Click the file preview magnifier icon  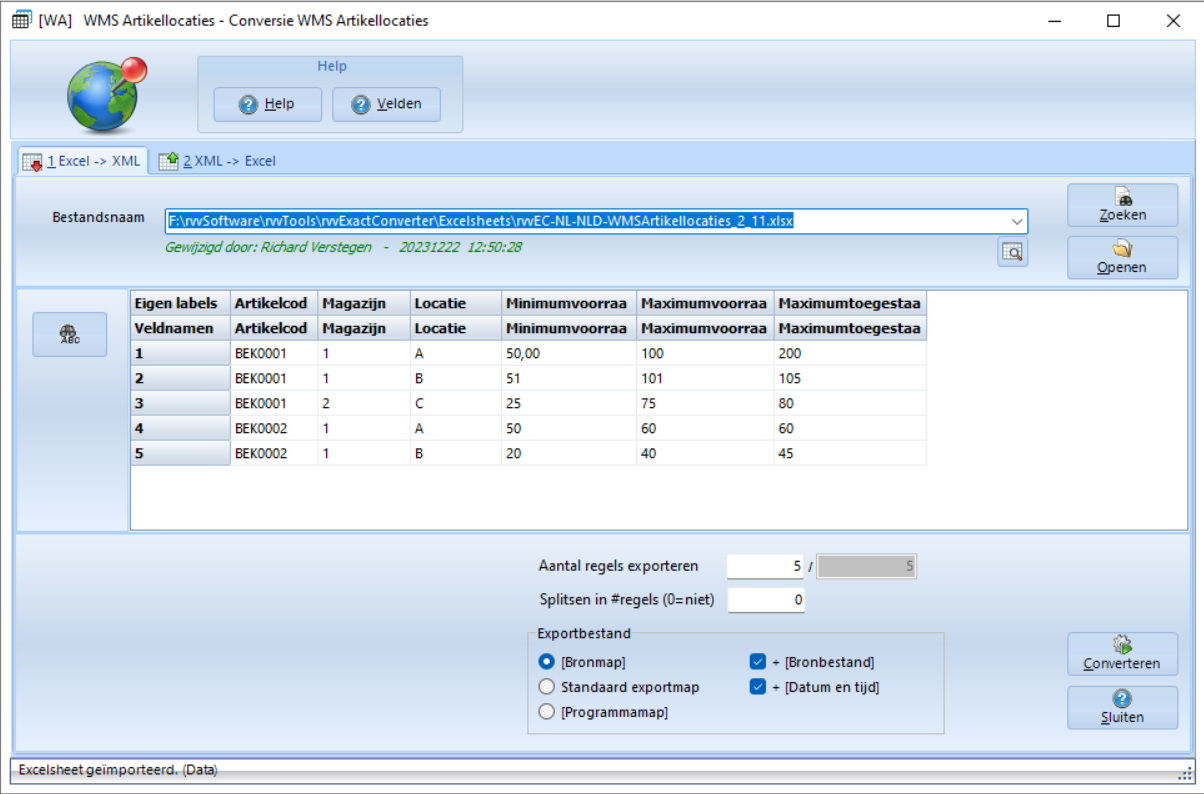tap(1012, 253)
